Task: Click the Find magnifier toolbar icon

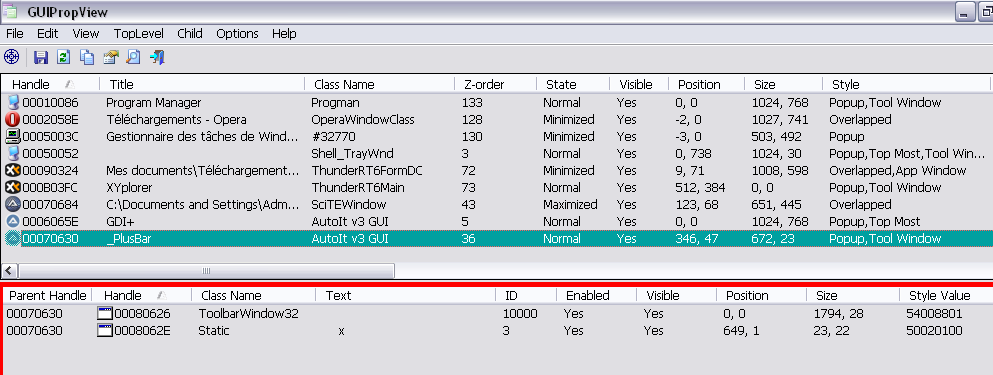Action: coord(133,58)
